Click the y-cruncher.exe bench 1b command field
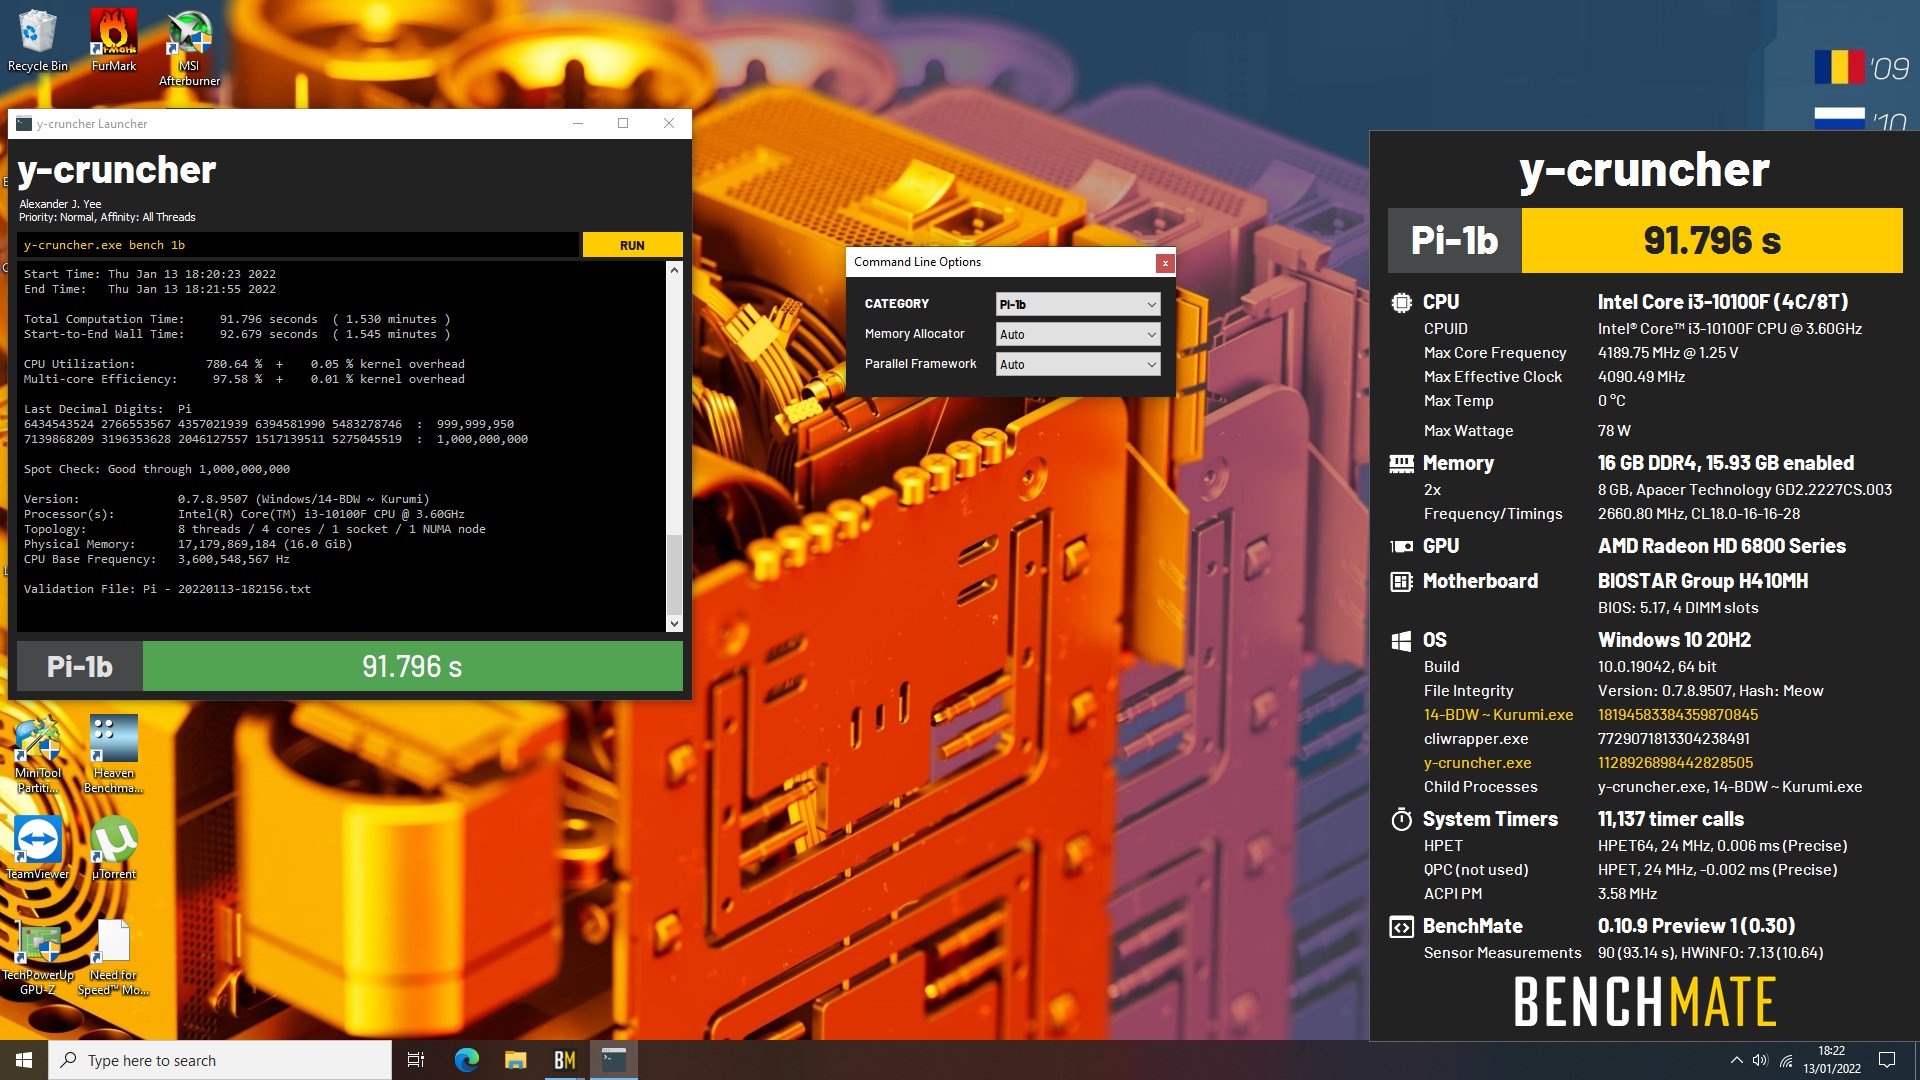 (x=297, y=245)
